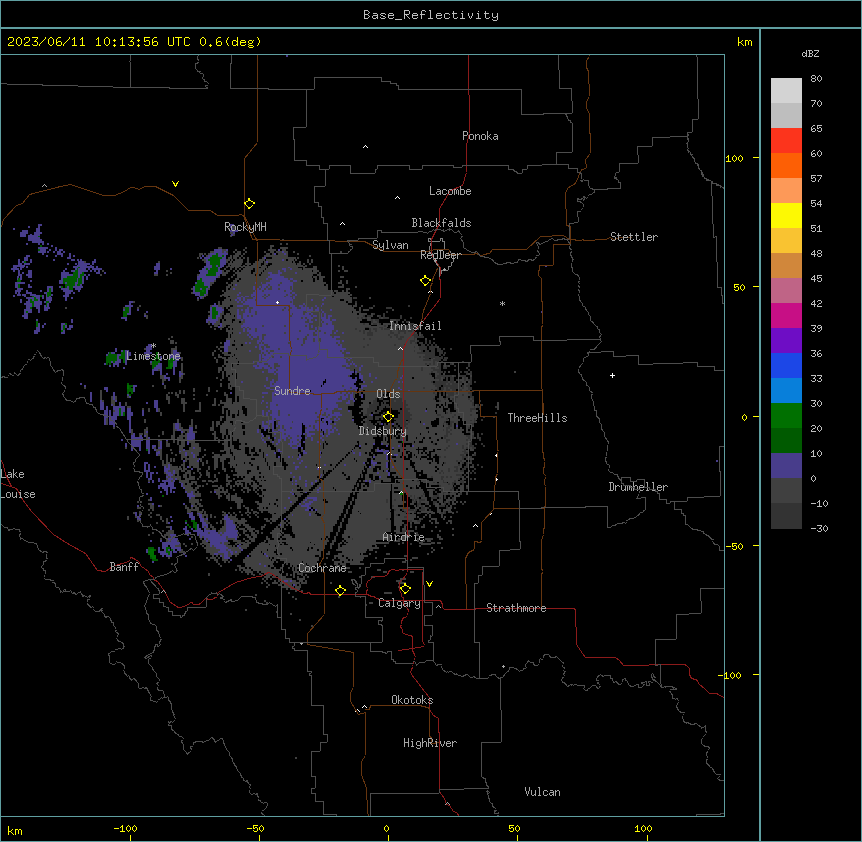Click the Sylvan label
862x842 pixels.
pyautogui.click(x=390, y=245)
